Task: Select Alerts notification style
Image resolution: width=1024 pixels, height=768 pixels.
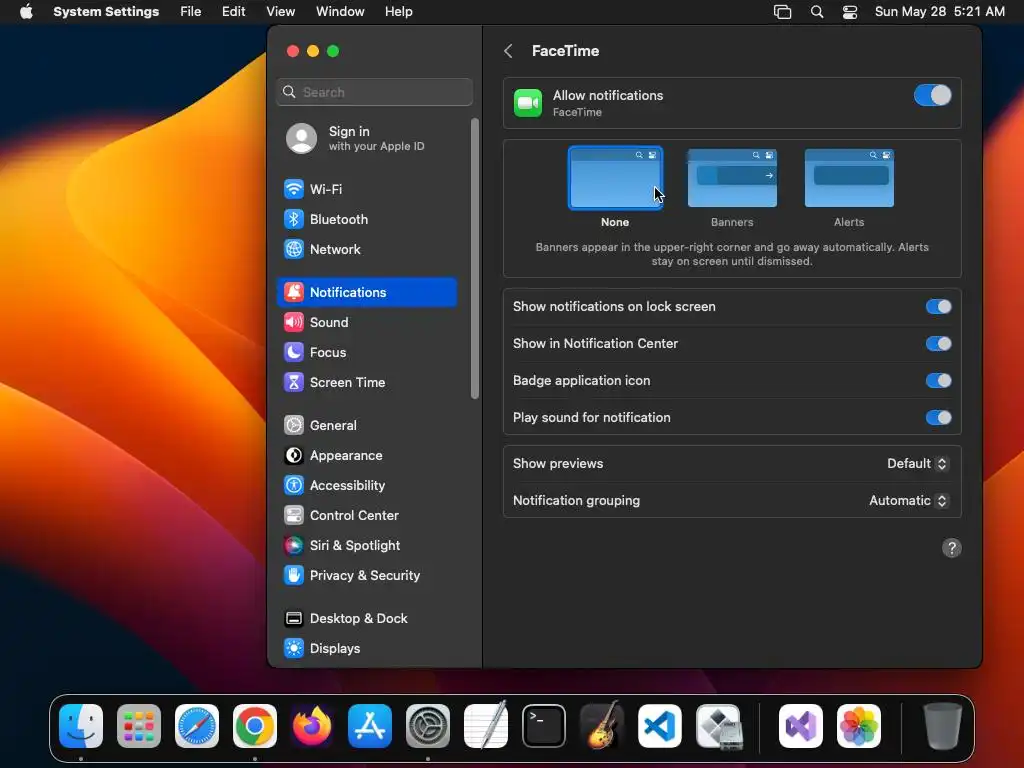Action: click(x=849, y=187)
